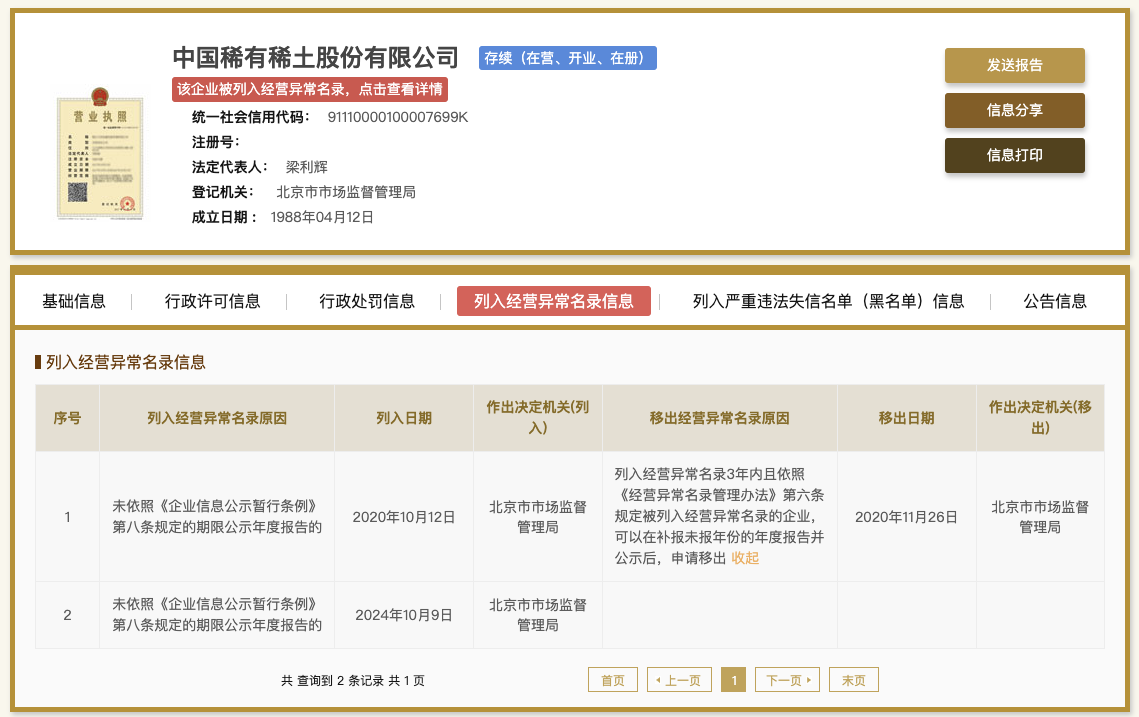The height and width of the screenshot is (717, 1139).
Task: Click the 共 查询到 2 条记录 summary text
Action: point(353,681)
